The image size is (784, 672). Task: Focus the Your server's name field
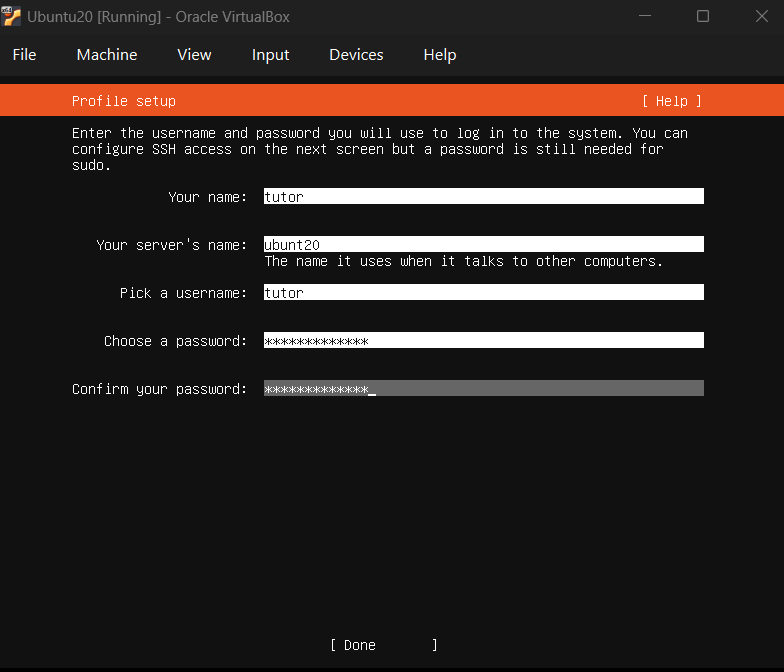pyautogui.click(x=484, y=244)
